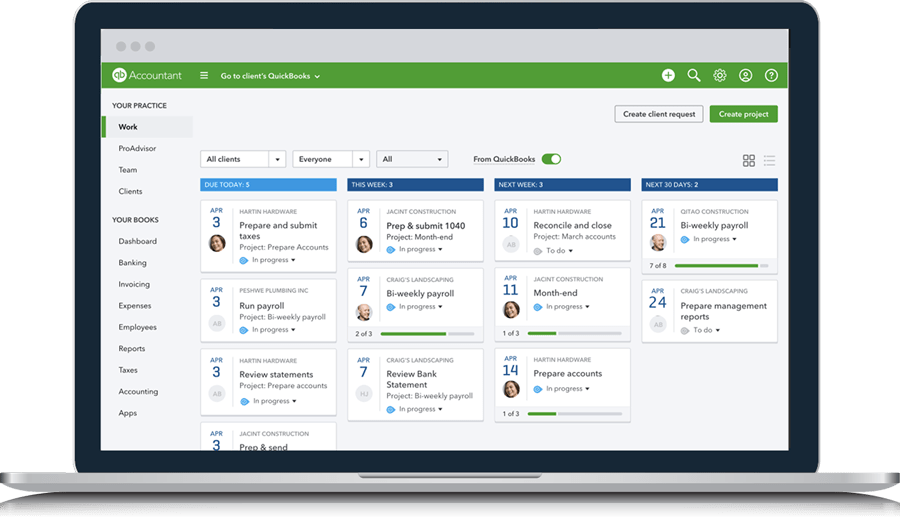Click avatar on Prepare and submit taxes card
Viewport: 900px width, 517px height.
(x=217, y=243)
